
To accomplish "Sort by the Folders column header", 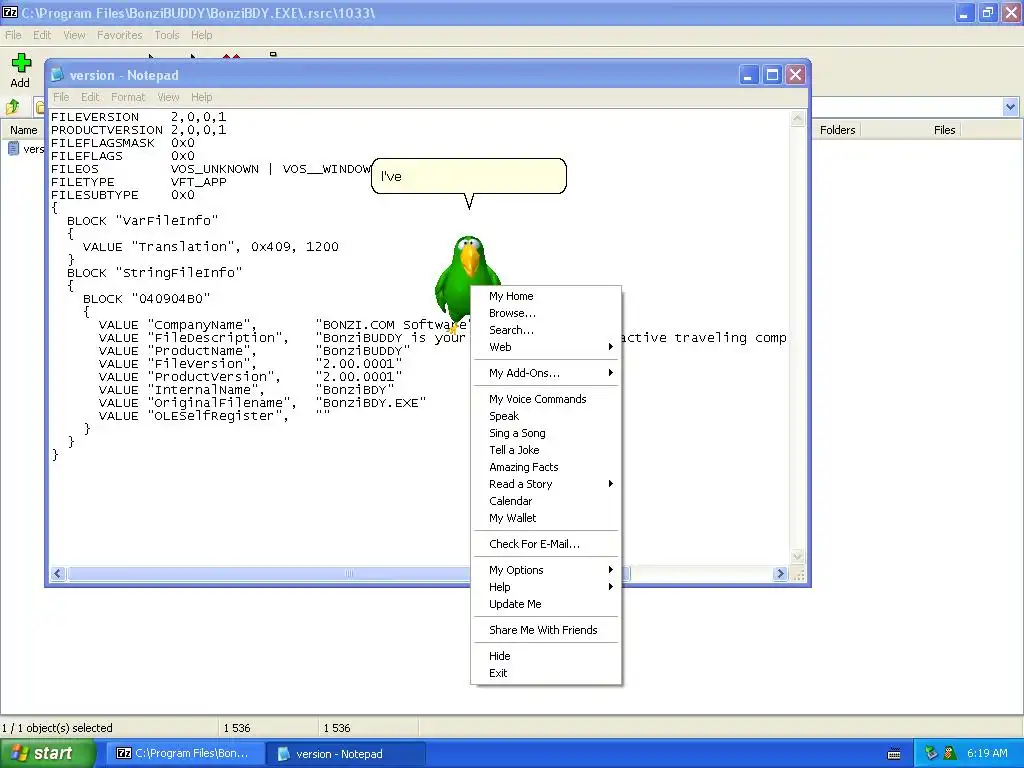I will coord(838,130).
